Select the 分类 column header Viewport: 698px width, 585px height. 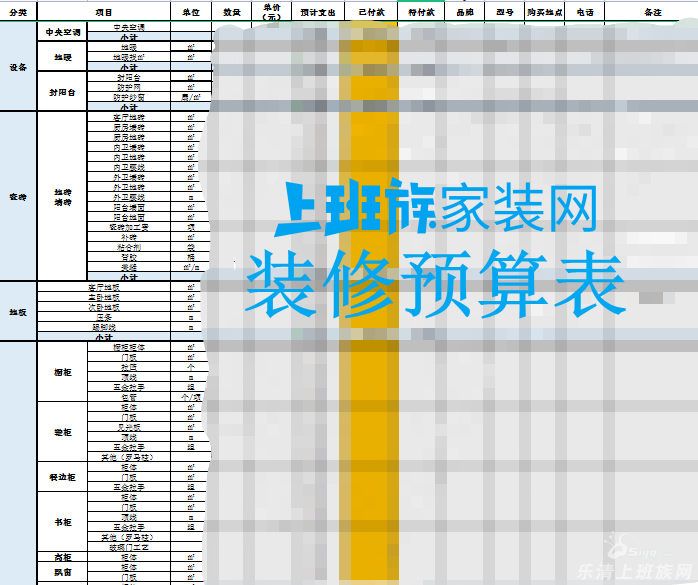[x=18, y=12]
